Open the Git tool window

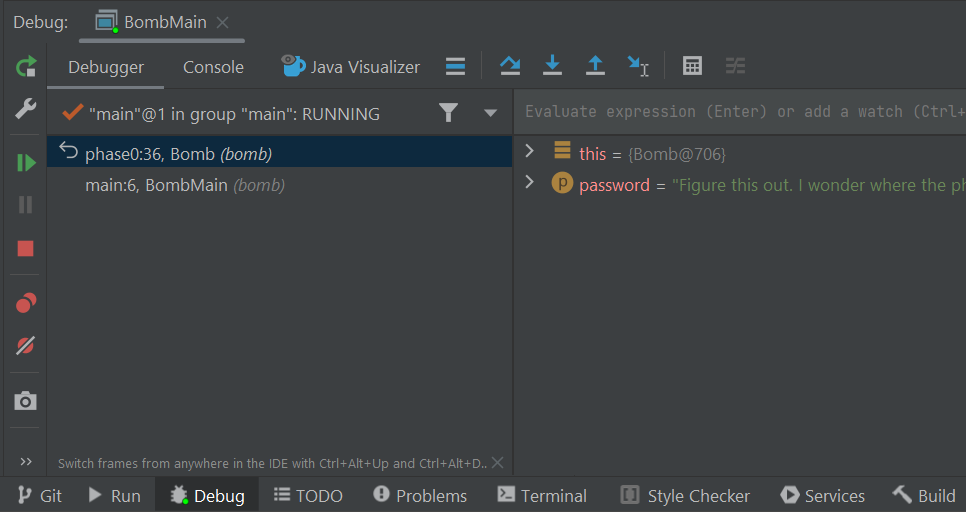pos(41,495)
